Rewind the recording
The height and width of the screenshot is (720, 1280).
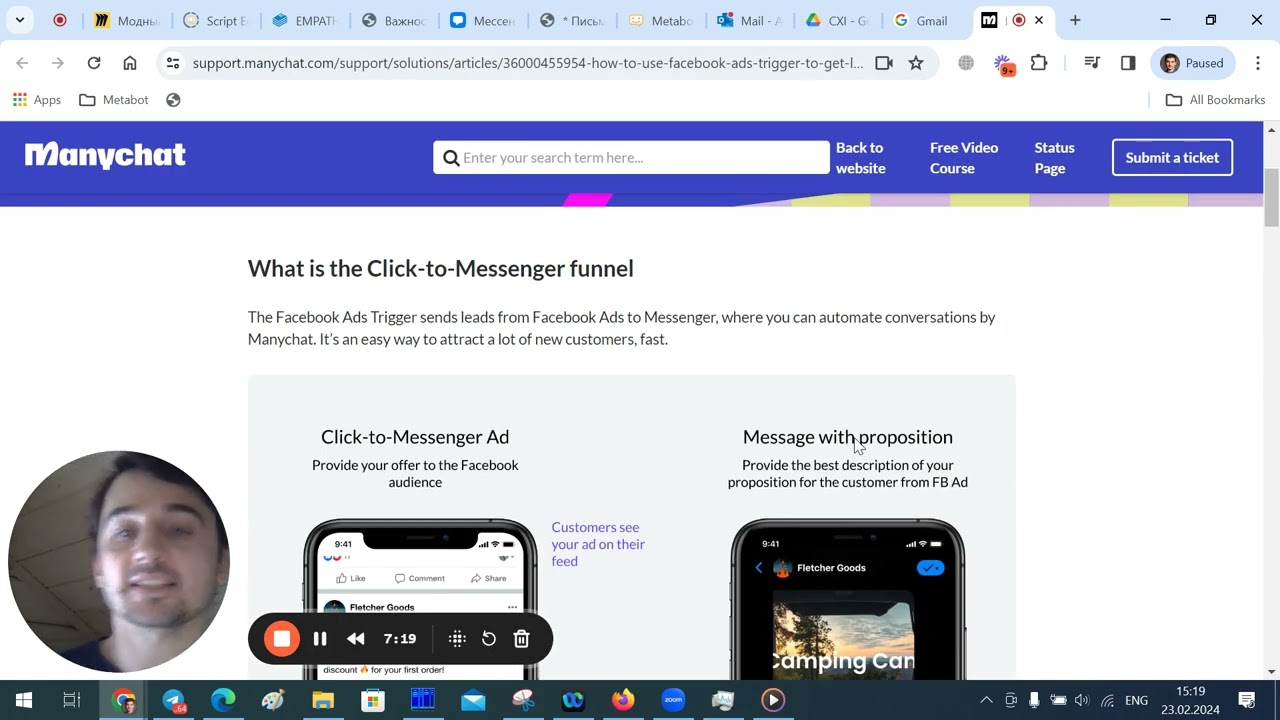point(356,639)
